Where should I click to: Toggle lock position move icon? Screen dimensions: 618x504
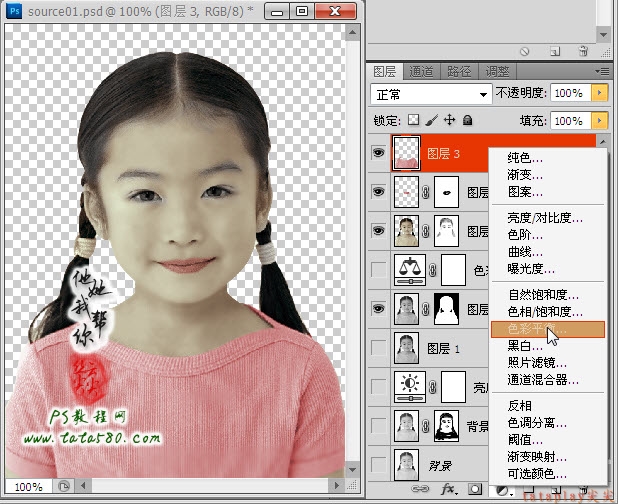(x=449, y=120)
